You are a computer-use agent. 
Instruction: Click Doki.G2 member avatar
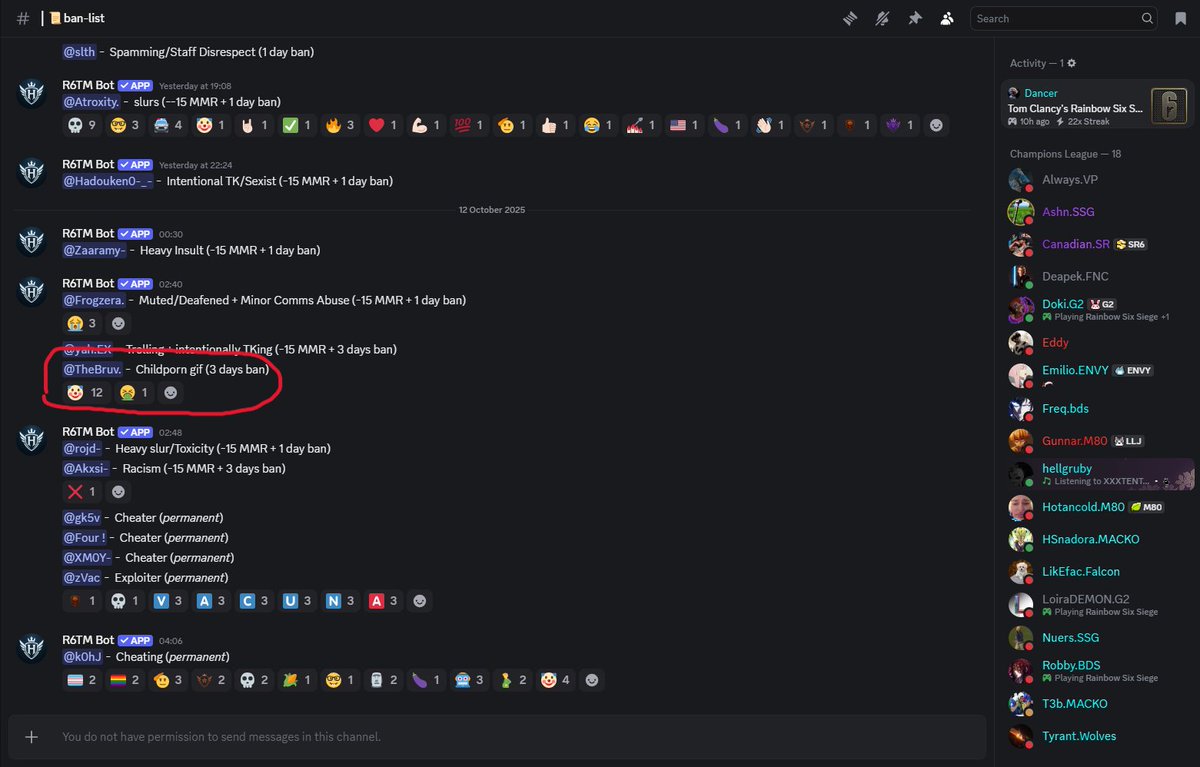(1020, 309)
